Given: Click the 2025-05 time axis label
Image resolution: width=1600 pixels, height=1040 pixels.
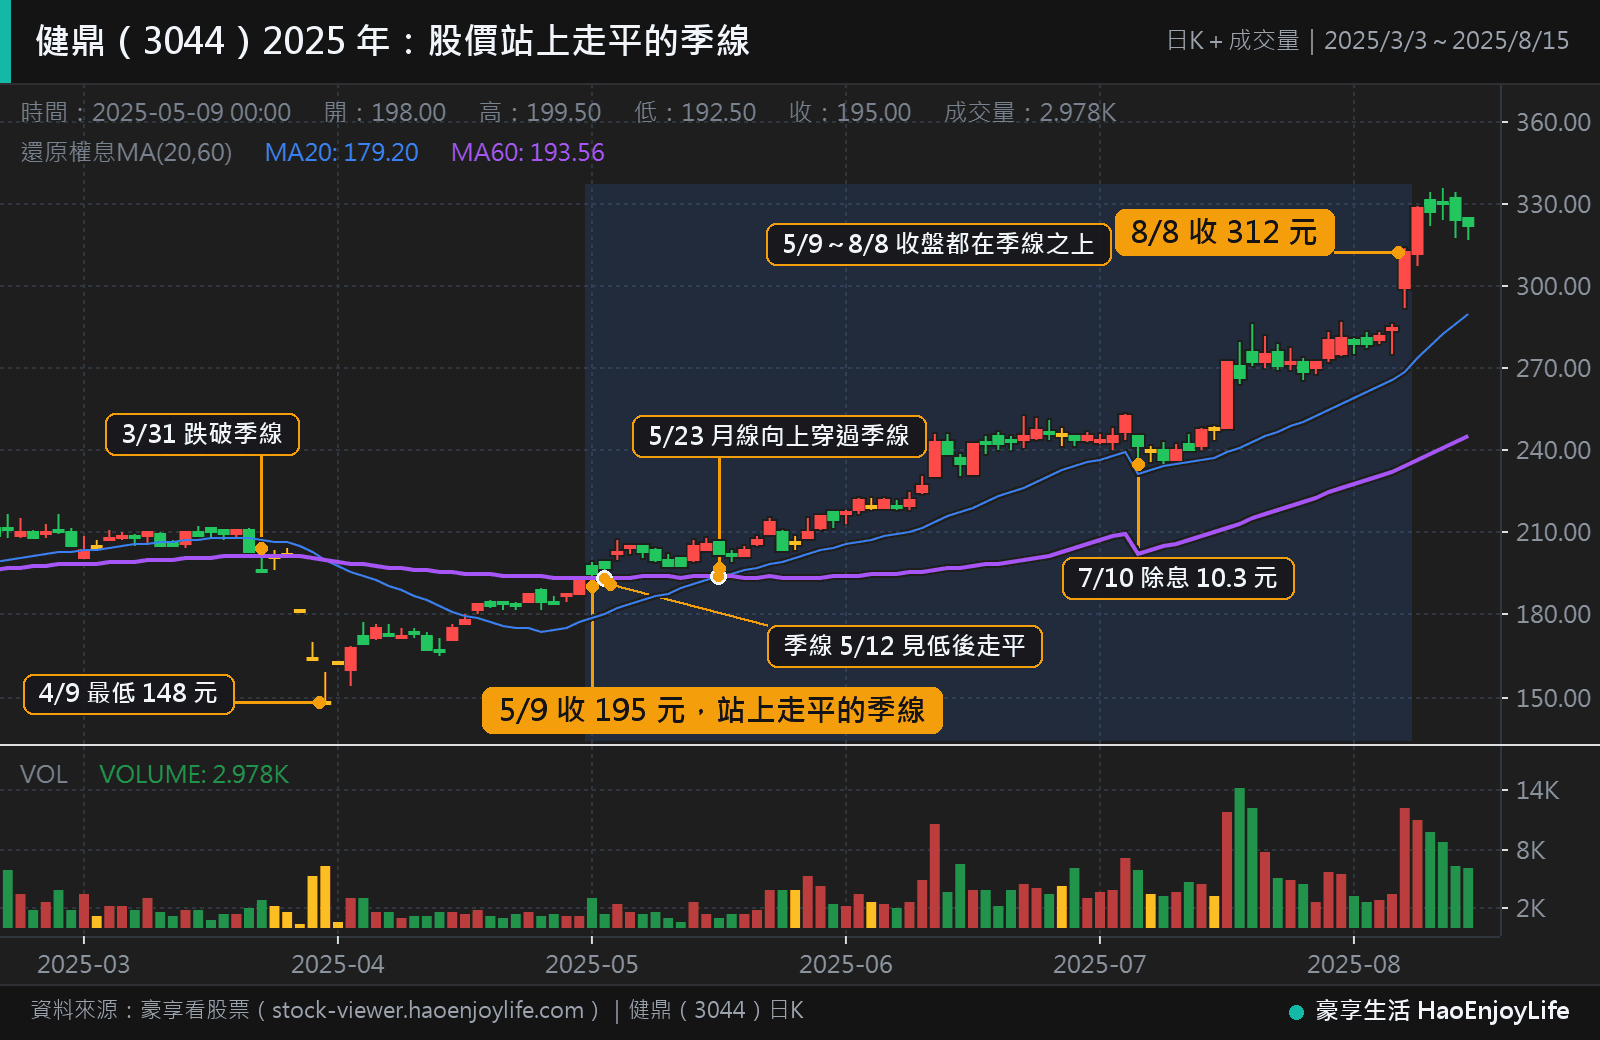Looking at the screenshot, I should point(591,964).
